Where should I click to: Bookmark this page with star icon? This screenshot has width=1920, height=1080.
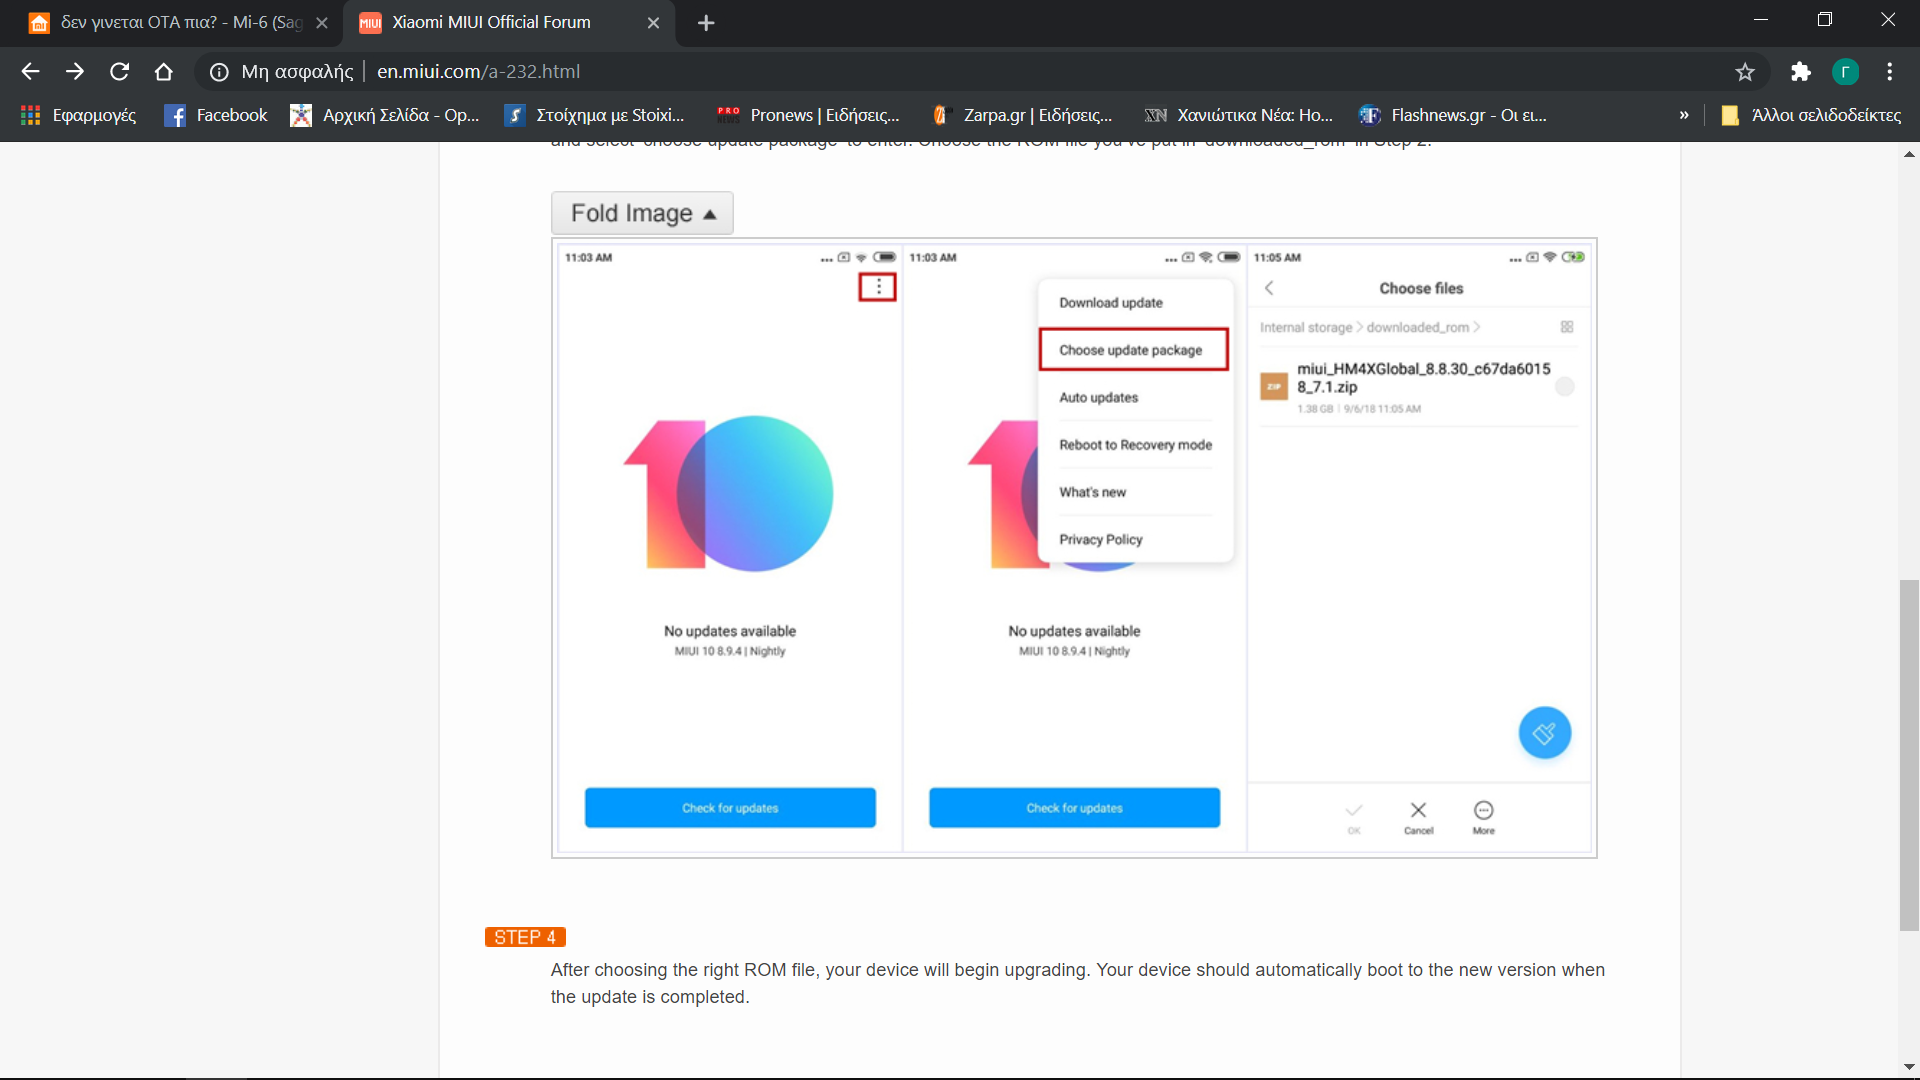pos(1745,71)
